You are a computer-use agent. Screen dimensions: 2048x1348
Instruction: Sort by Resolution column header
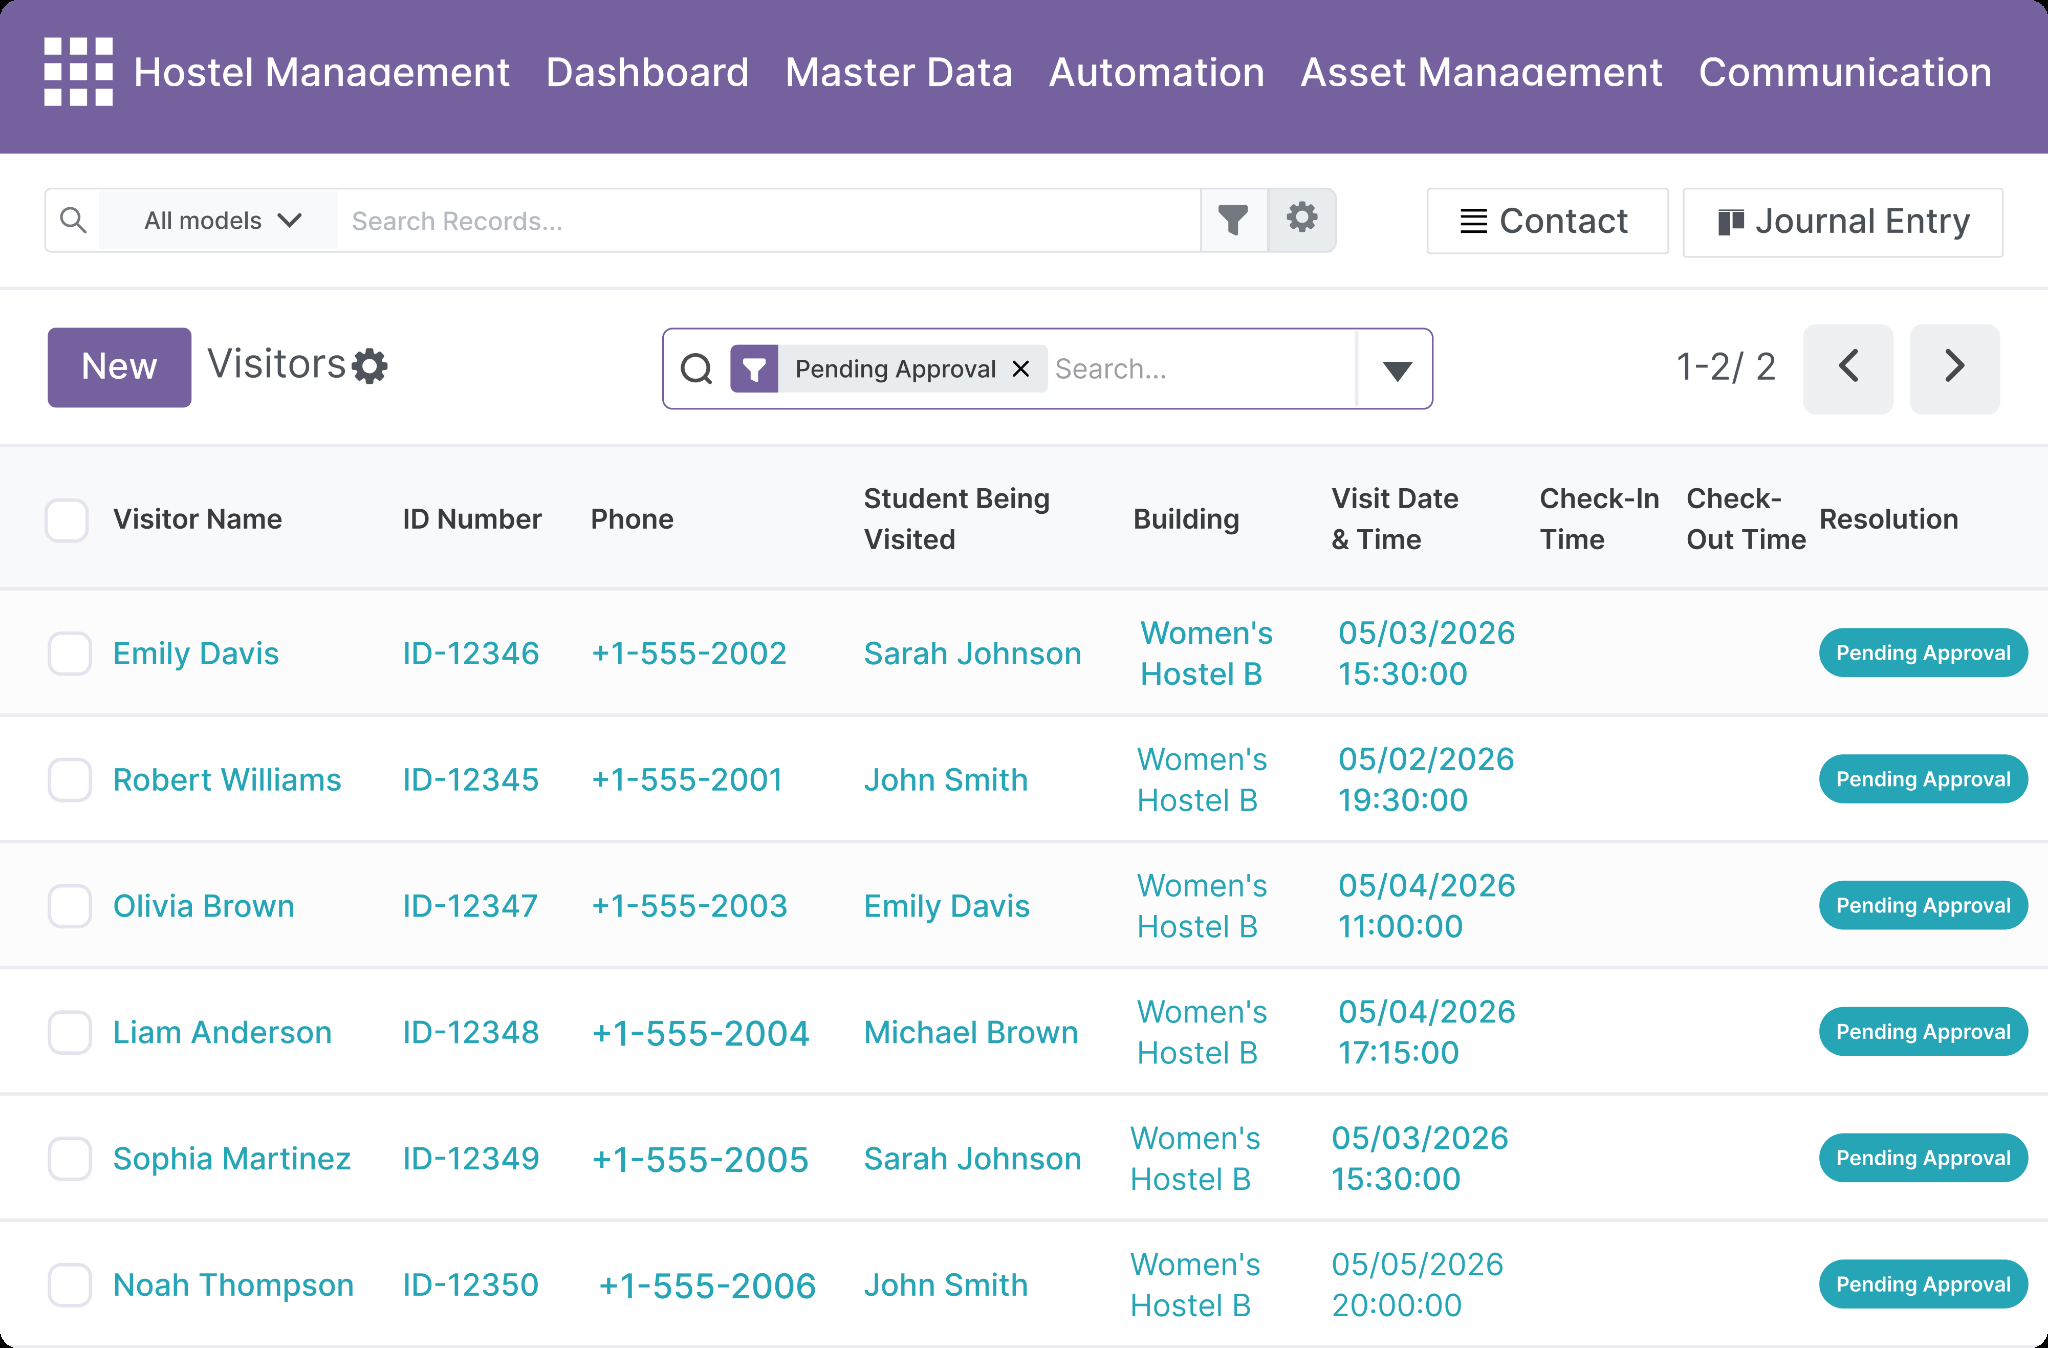[1888, 519]
